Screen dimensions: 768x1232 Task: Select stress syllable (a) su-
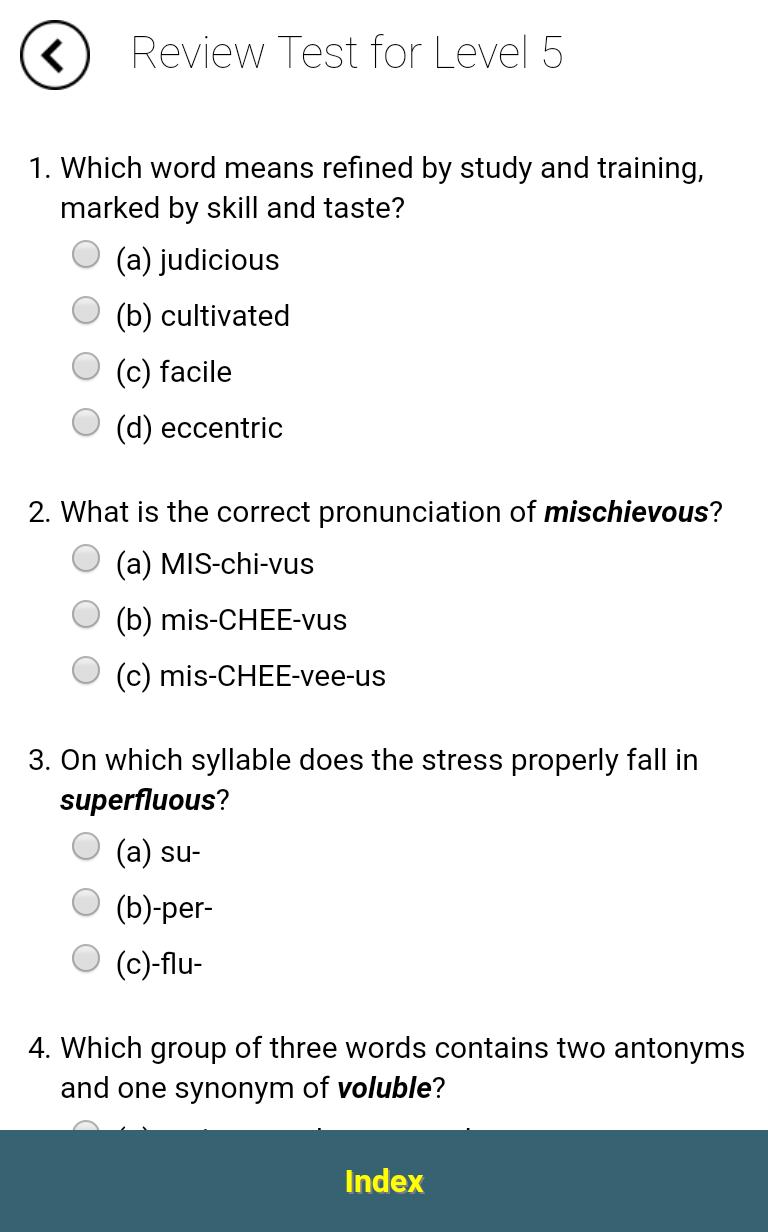point(86,846)
